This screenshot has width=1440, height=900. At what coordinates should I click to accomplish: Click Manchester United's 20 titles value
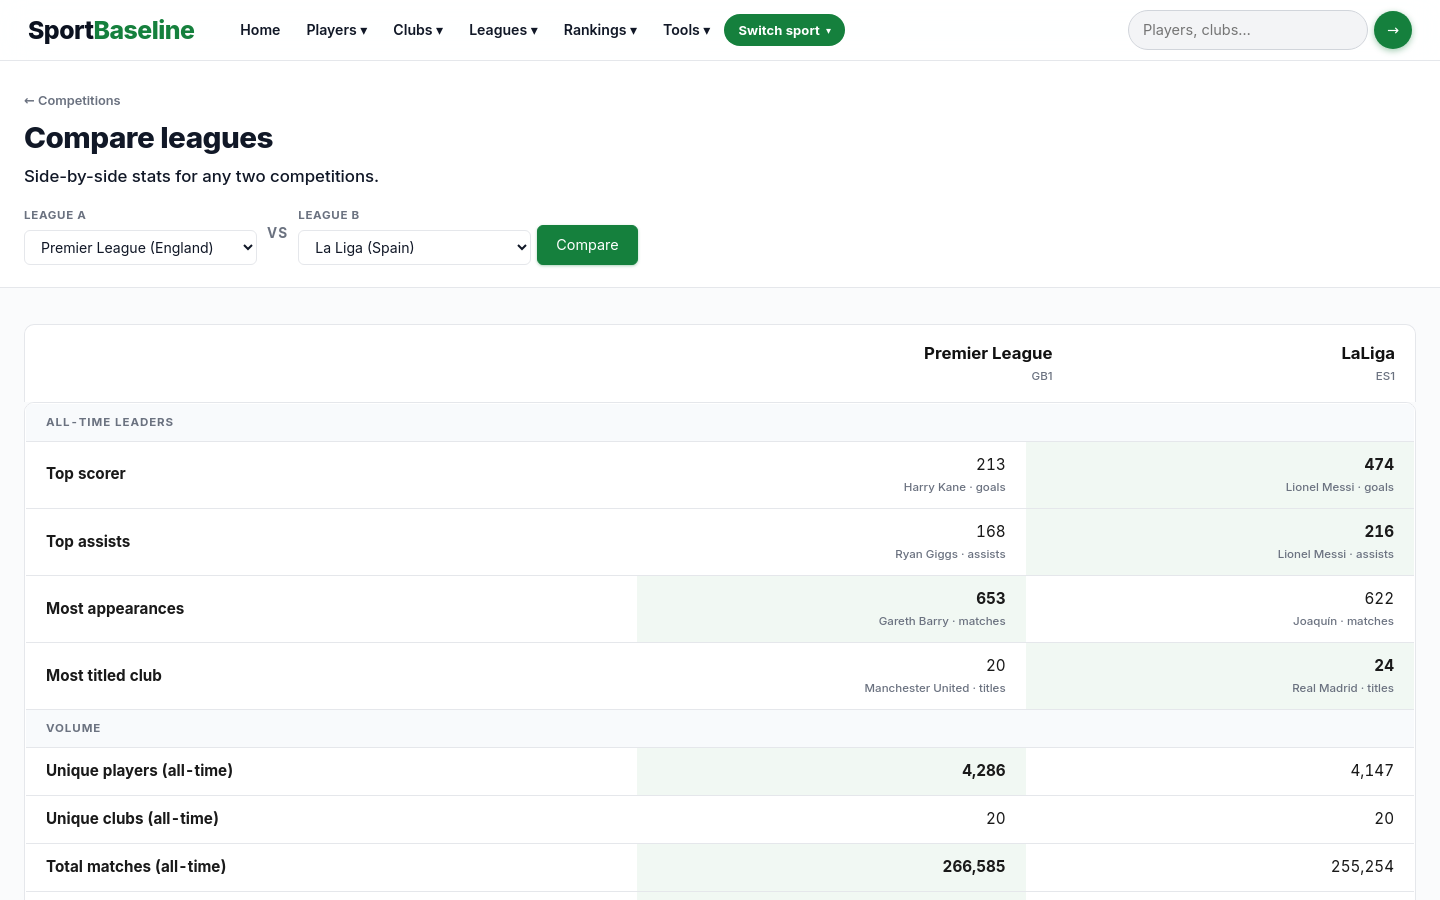point(995,665)
